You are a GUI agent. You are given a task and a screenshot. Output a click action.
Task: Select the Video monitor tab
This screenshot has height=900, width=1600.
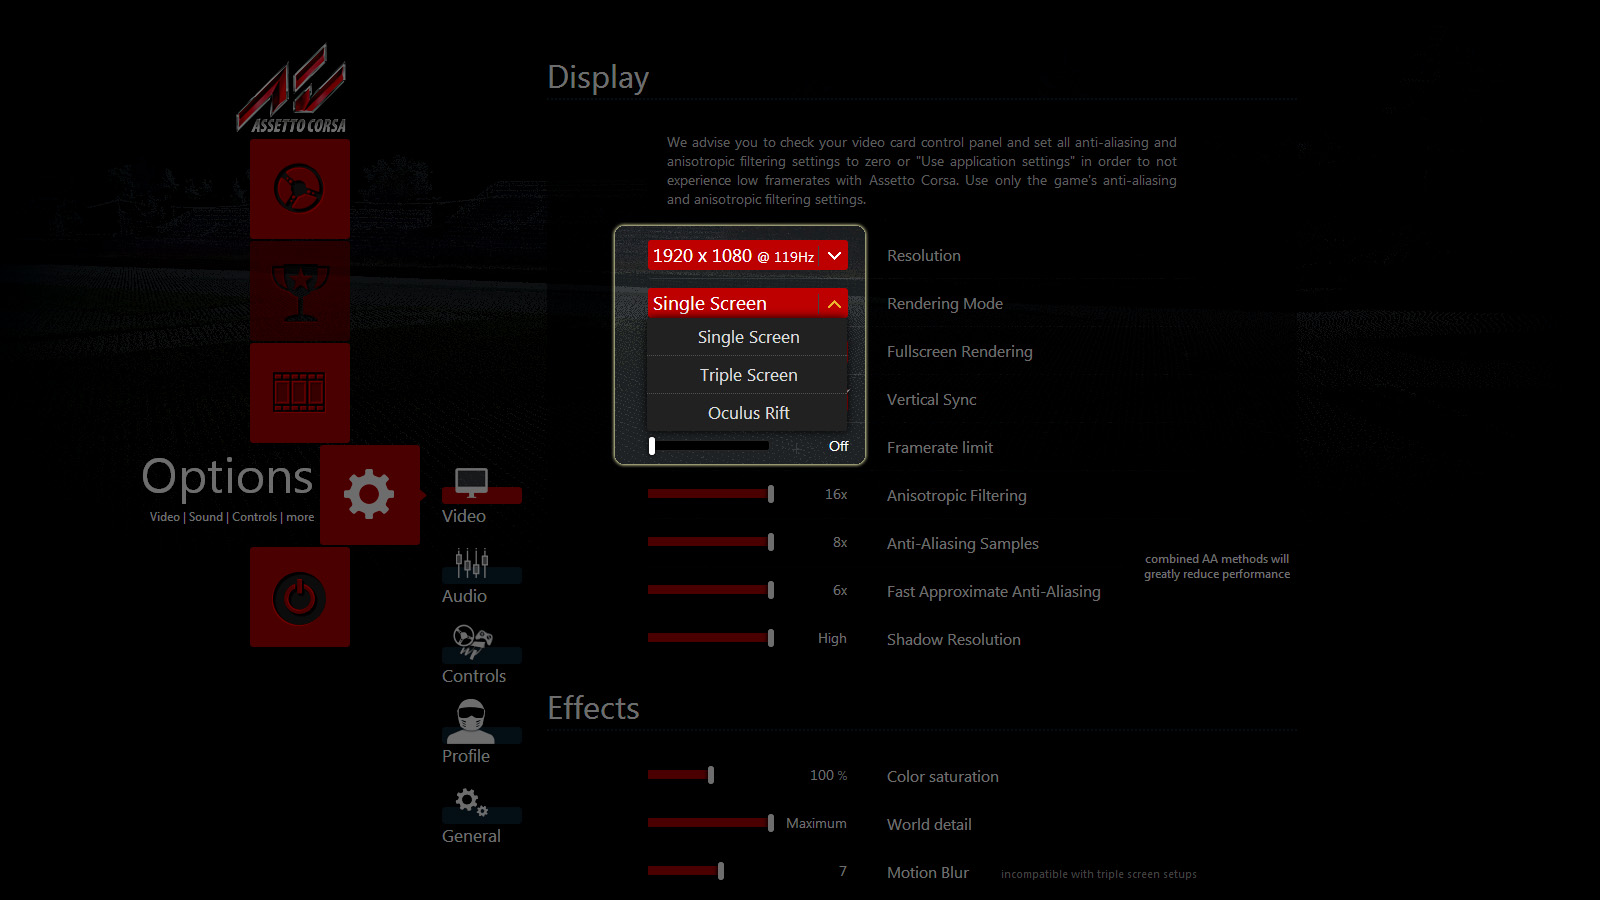[x=471, y=484]
